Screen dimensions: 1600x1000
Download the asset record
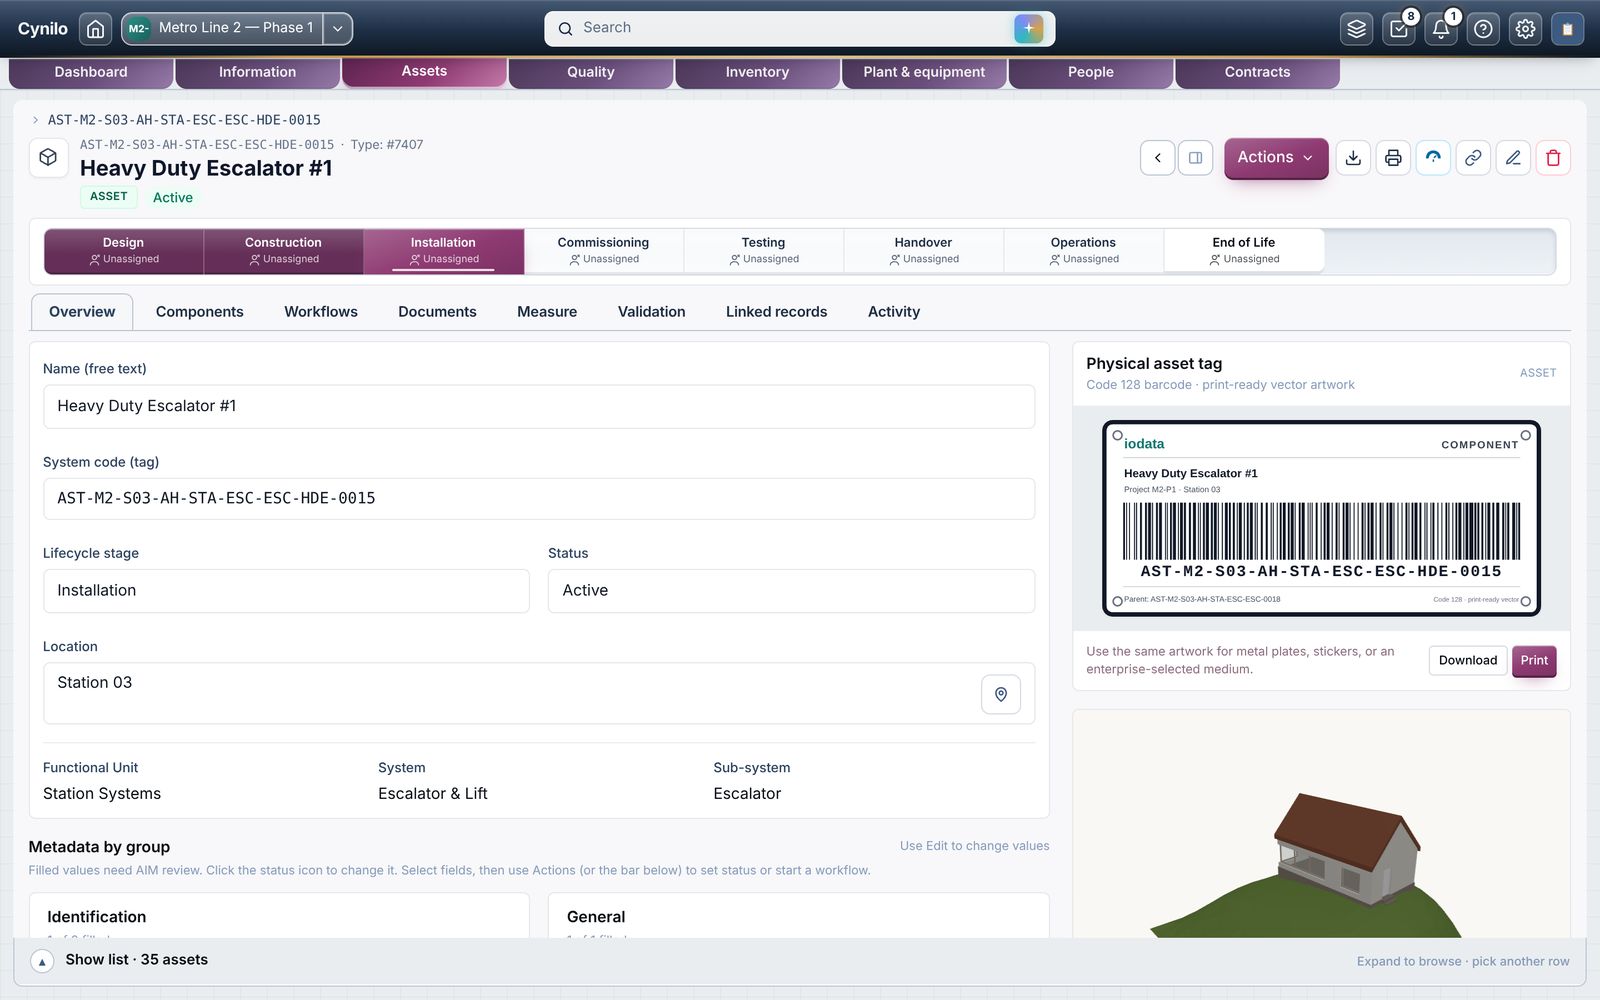coord(1353,158)
